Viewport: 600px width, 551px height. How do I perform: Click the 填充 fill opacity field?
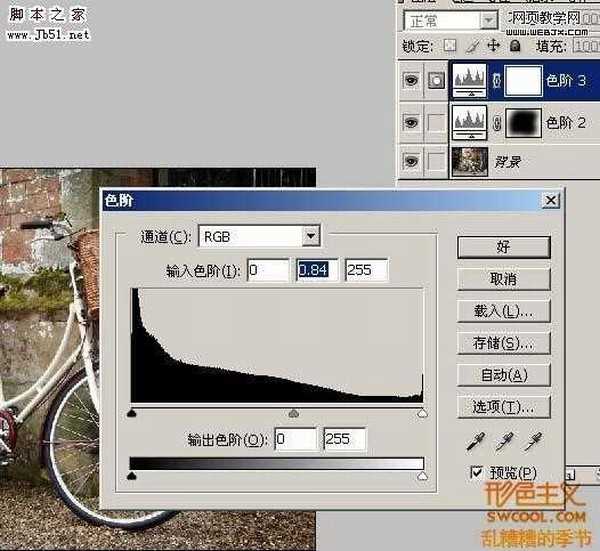pyautogui.click(x=586, y=47)
